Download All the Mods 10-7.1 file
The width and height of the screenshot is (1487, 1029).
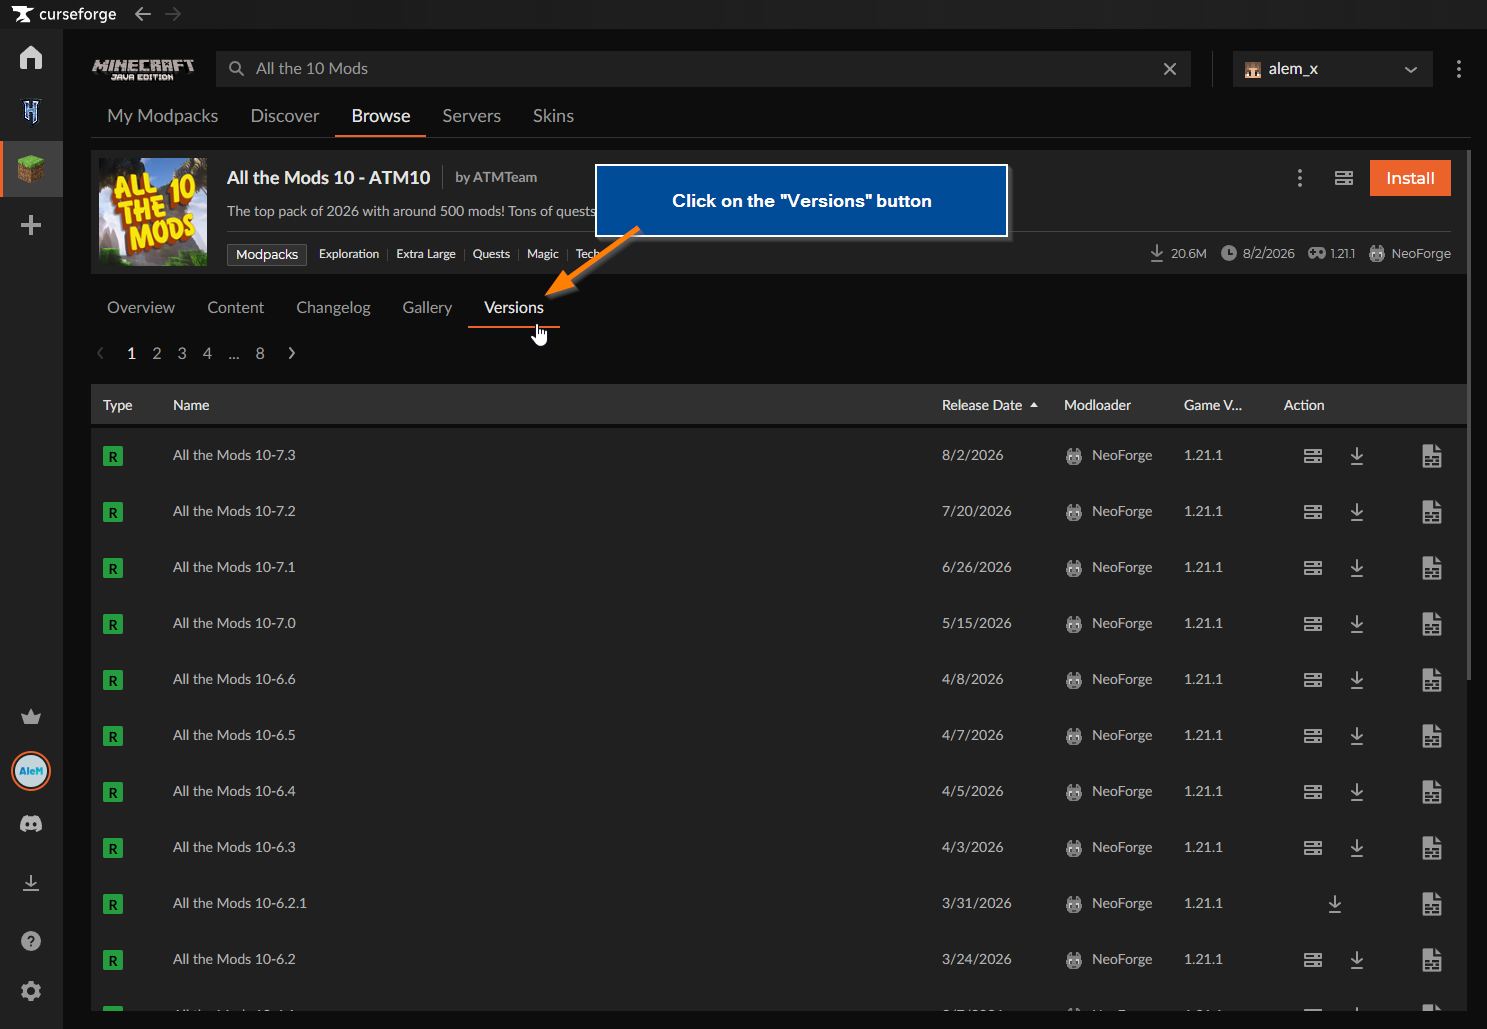[x=1357, y=568]
